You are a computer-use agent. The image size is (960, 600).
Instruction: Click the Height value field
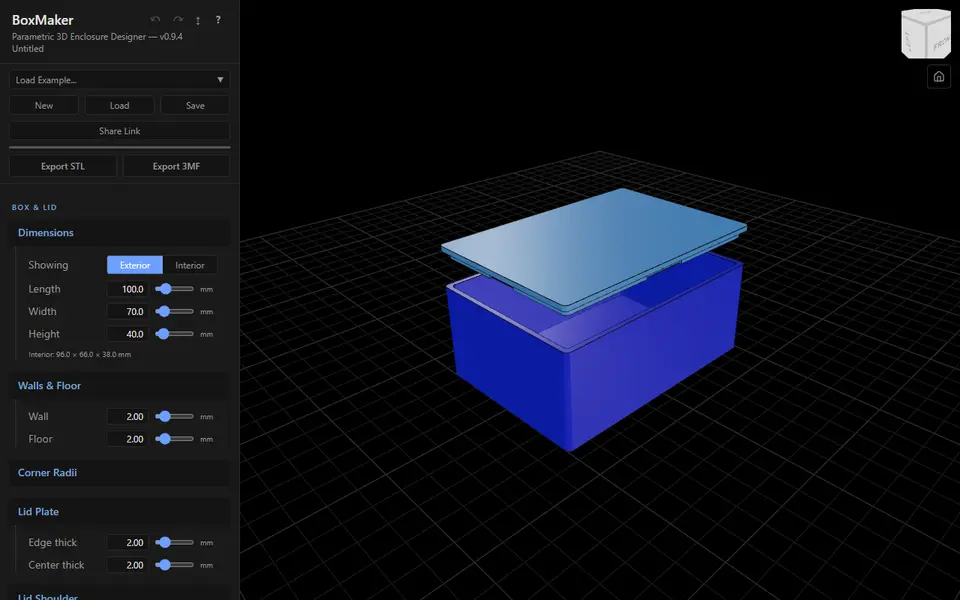(x=127, y=334)
